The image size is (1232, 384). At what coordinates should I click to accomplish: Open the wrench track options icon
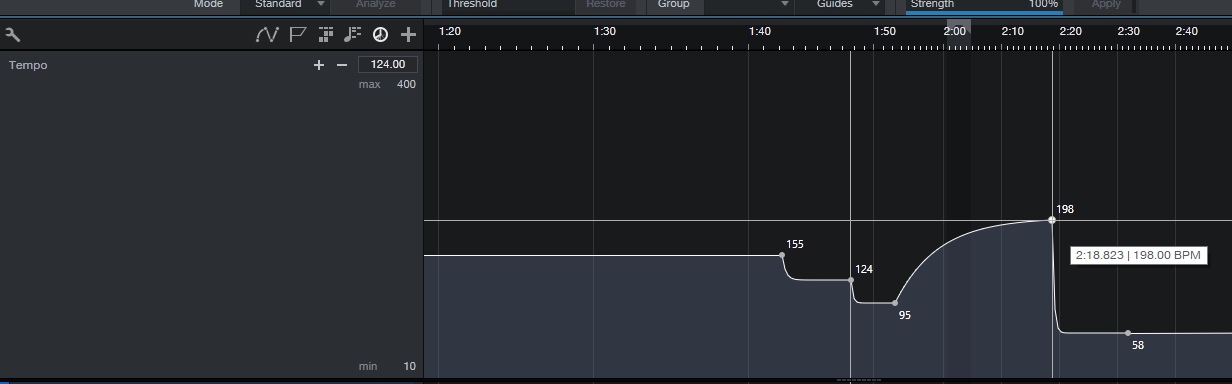pyautogui.click(x=12, y=35)
